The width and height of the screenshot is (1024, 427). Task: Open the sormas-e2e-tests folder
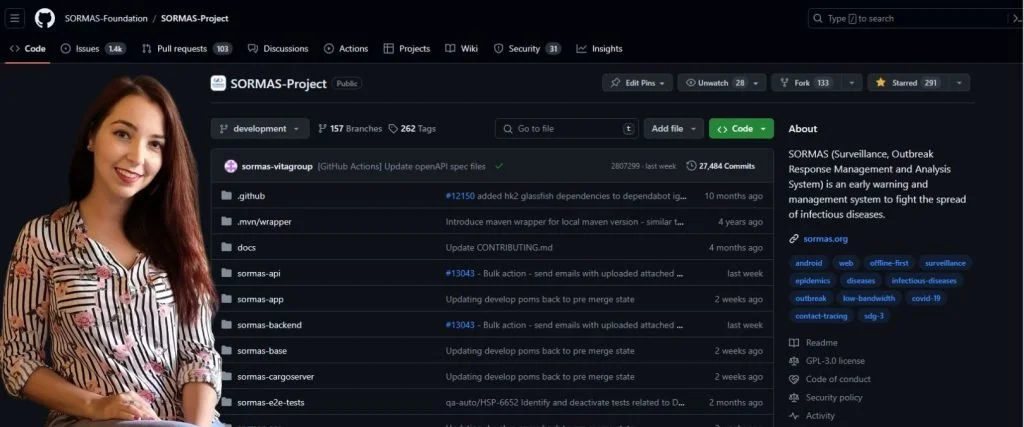[270, 402]
